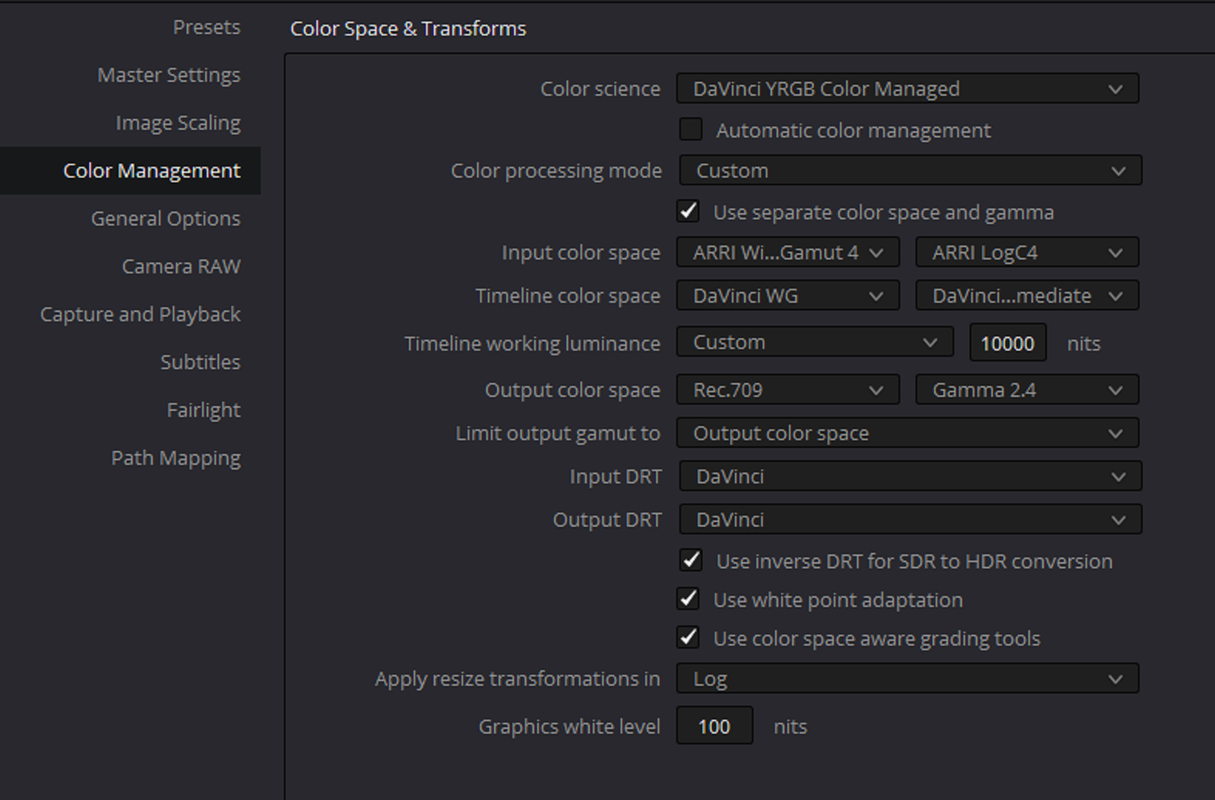Open Image Scaling settings
Viewport: 1215px width, 800px height.
[x=178, y=123]
